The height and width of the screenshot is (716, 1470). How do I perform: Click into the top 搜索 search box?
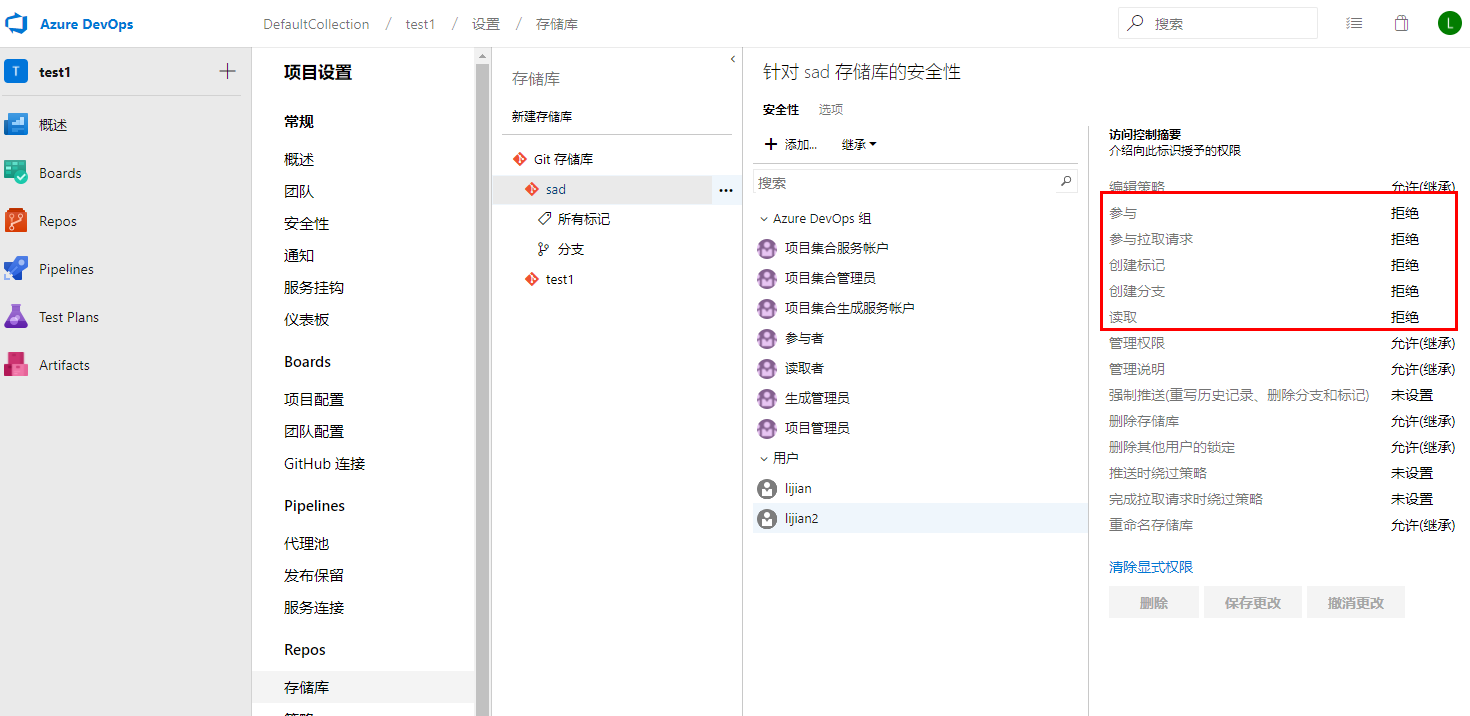tap(1218, 23)
